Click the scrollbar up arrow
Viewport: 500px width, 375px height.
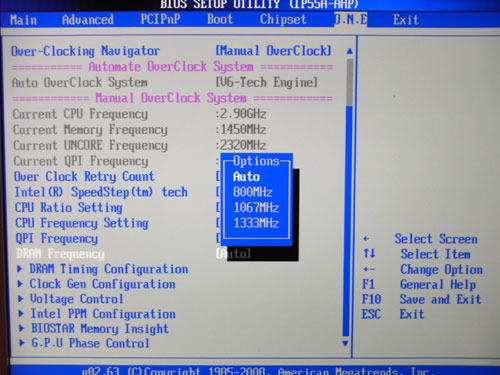(x=349, y=51)
